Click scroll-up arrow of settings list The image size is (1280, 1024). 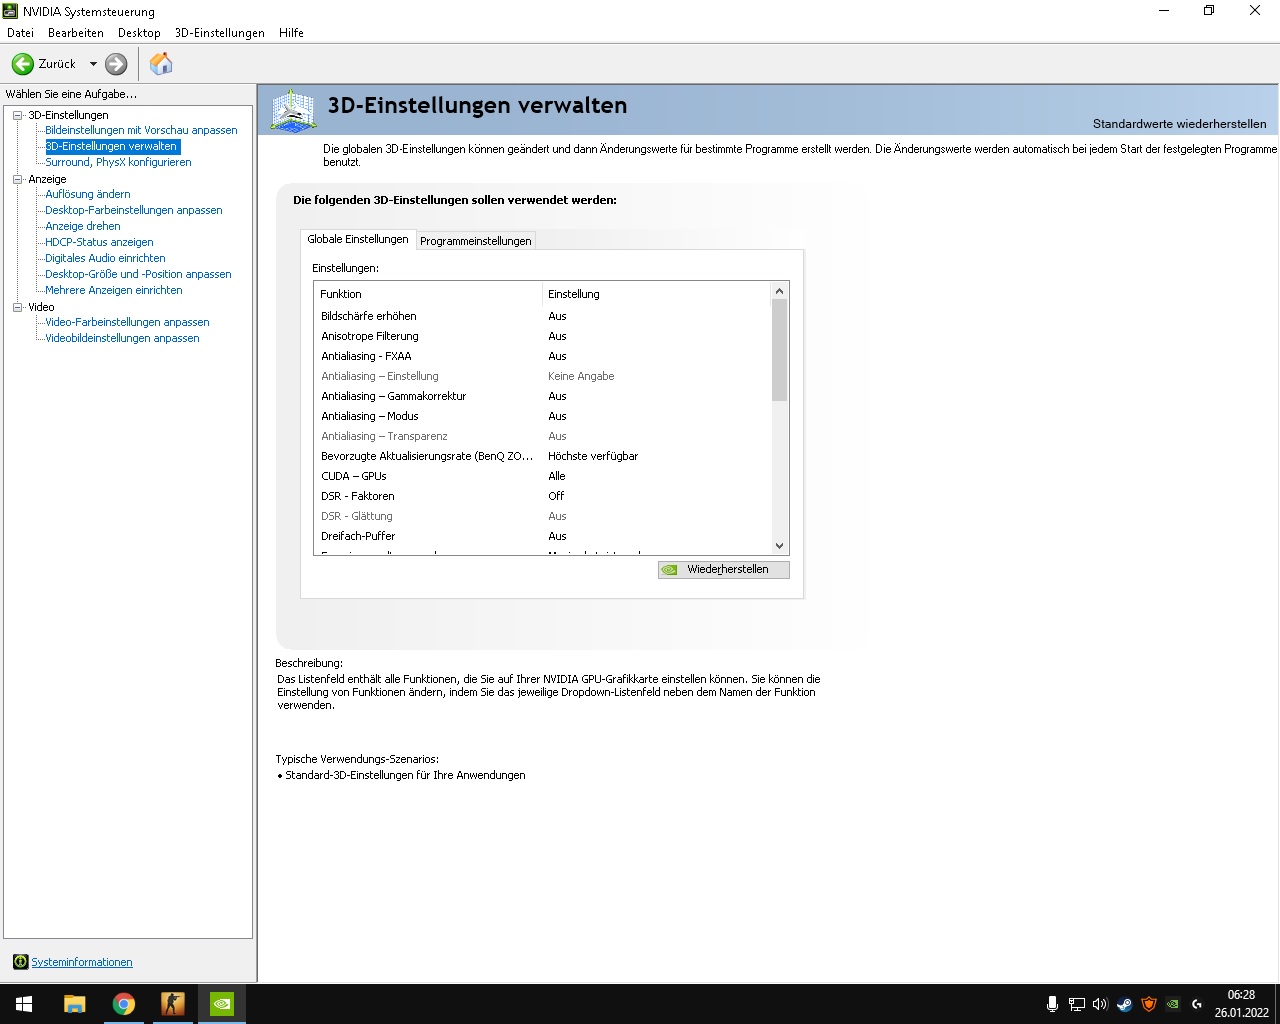coord(780,291)
